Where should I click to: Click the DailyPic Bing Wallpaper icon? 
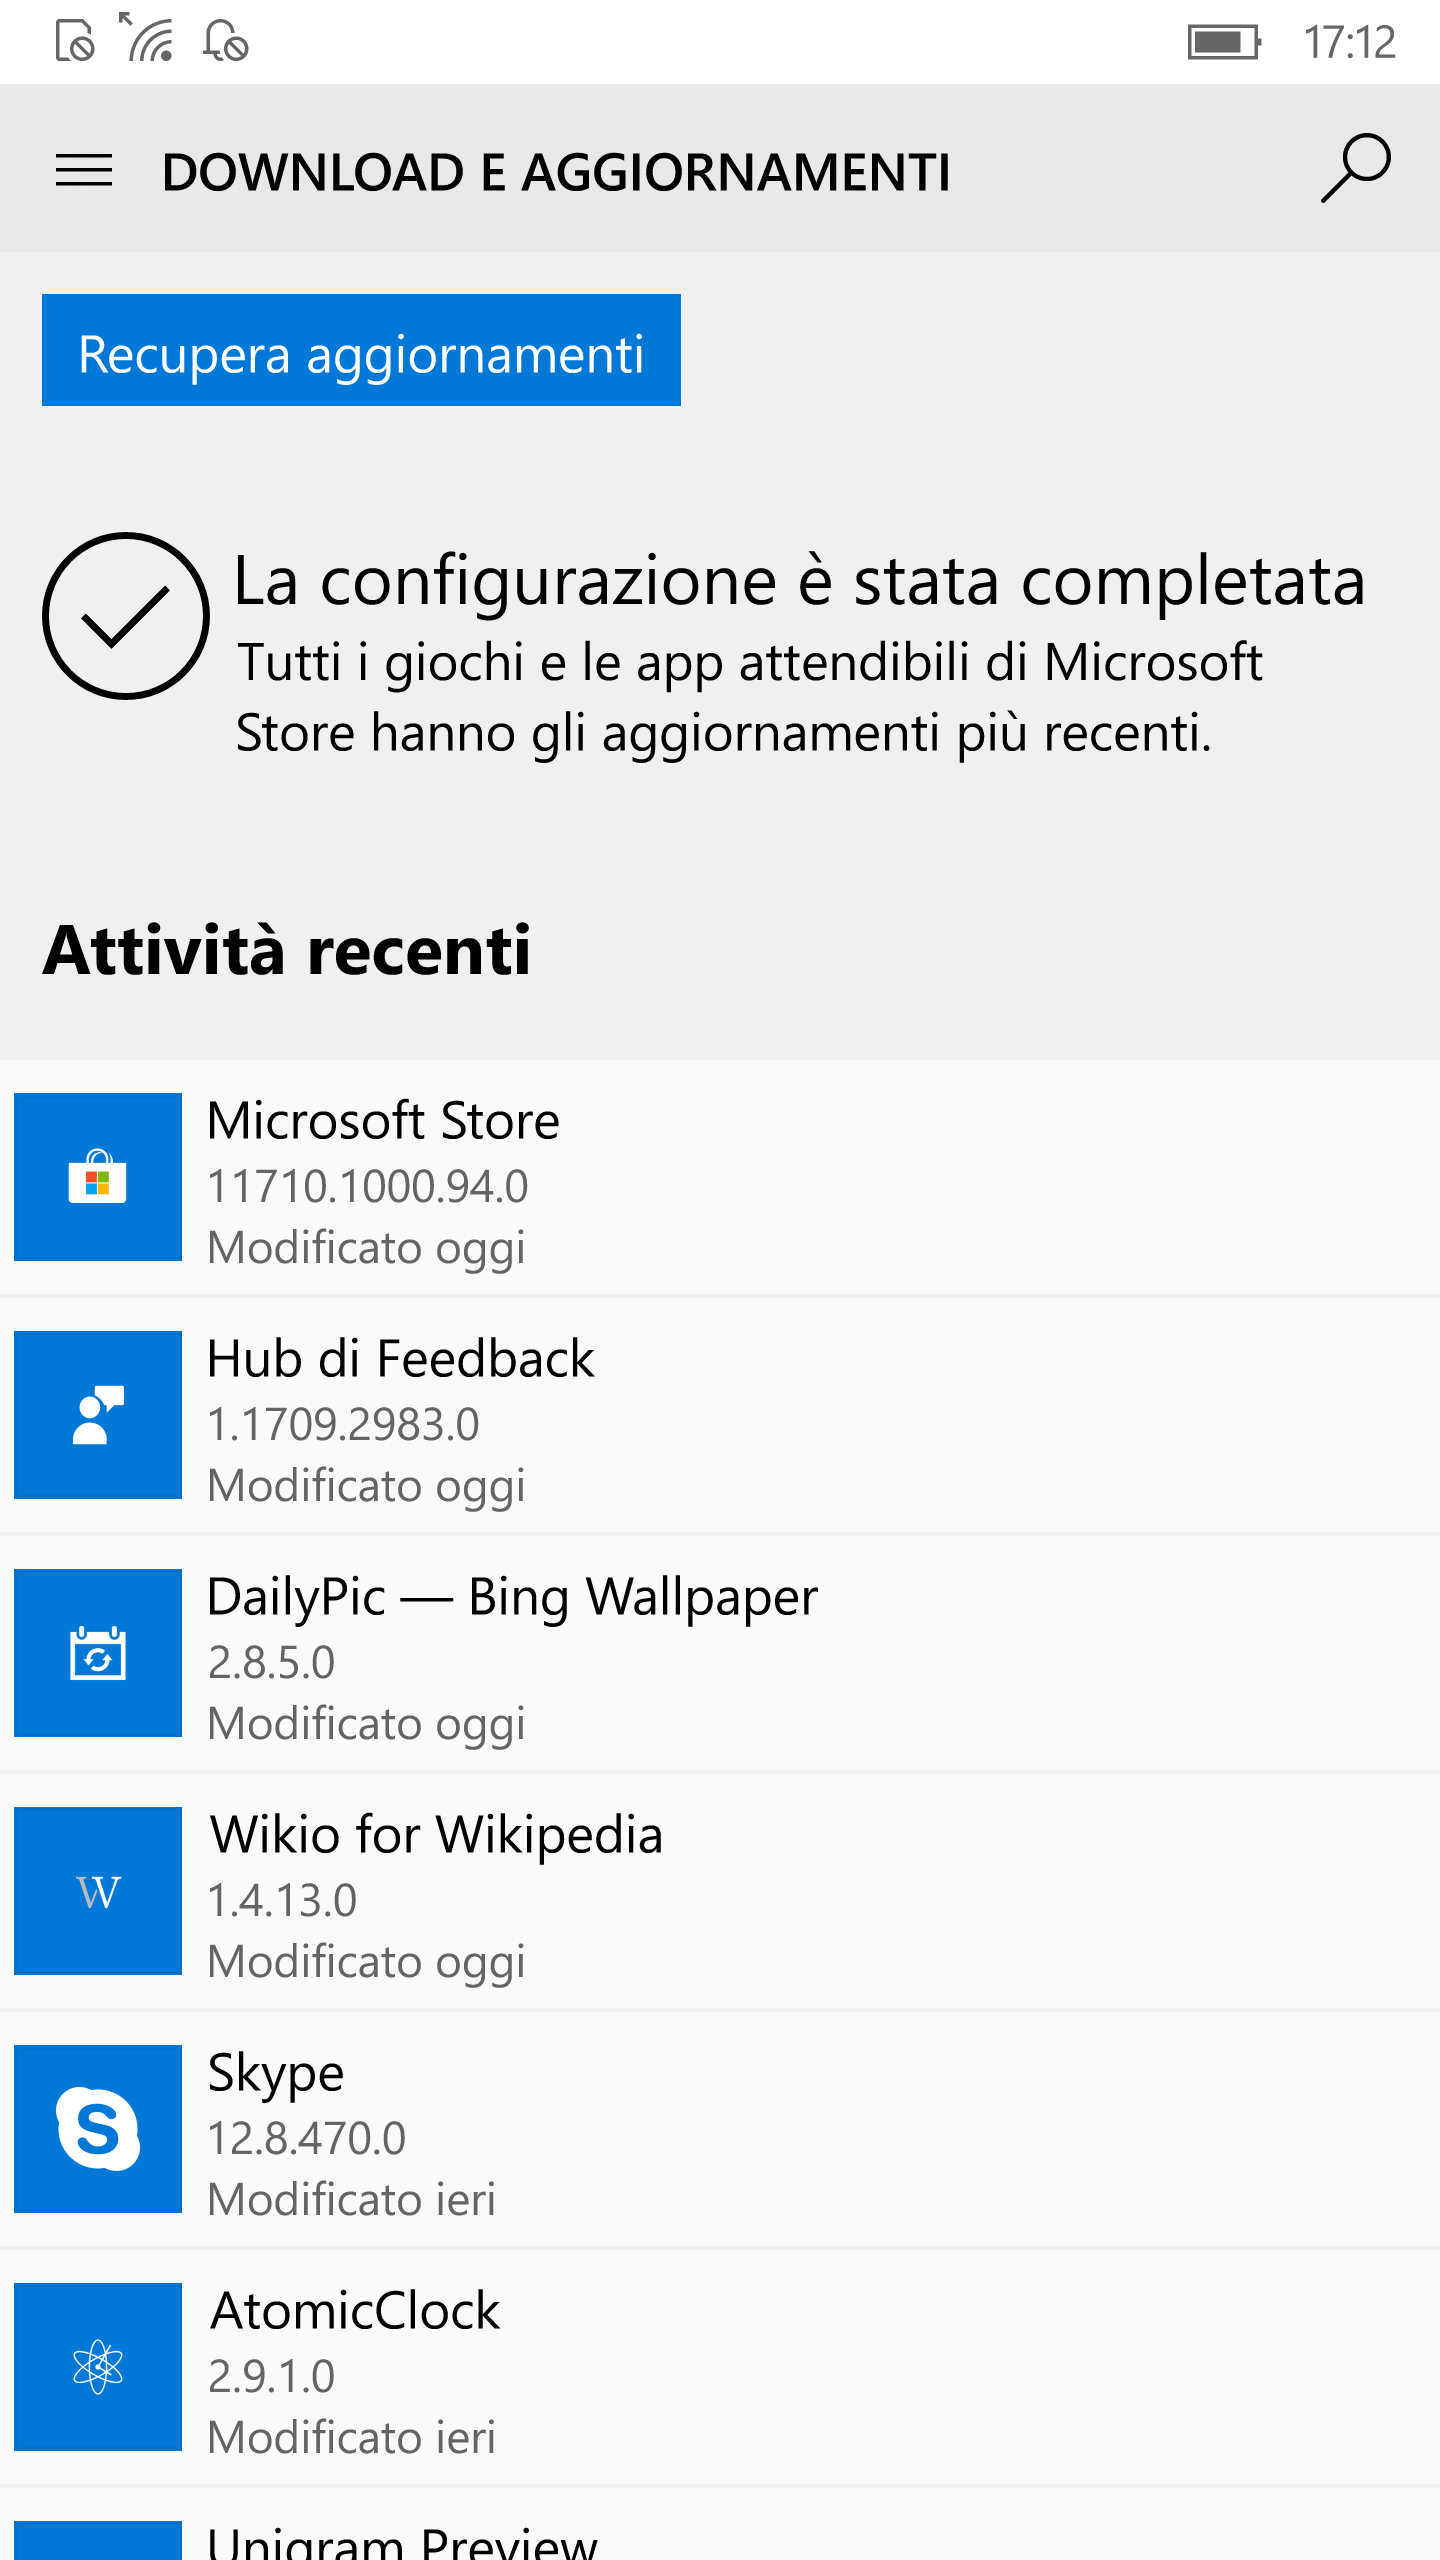click(x=98, y=1653)
